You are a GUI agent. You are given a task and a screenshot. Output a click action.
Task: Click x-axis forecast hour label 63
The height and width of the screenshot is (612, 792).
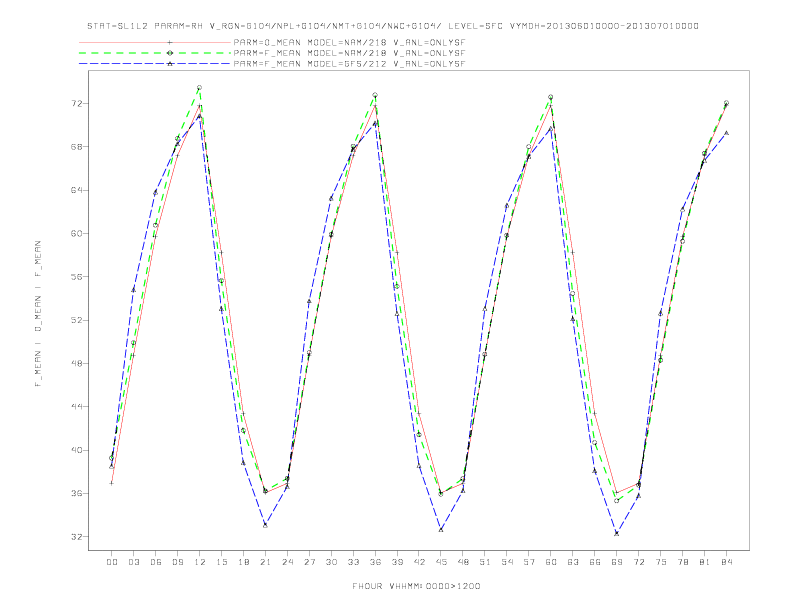click(573, 562)
